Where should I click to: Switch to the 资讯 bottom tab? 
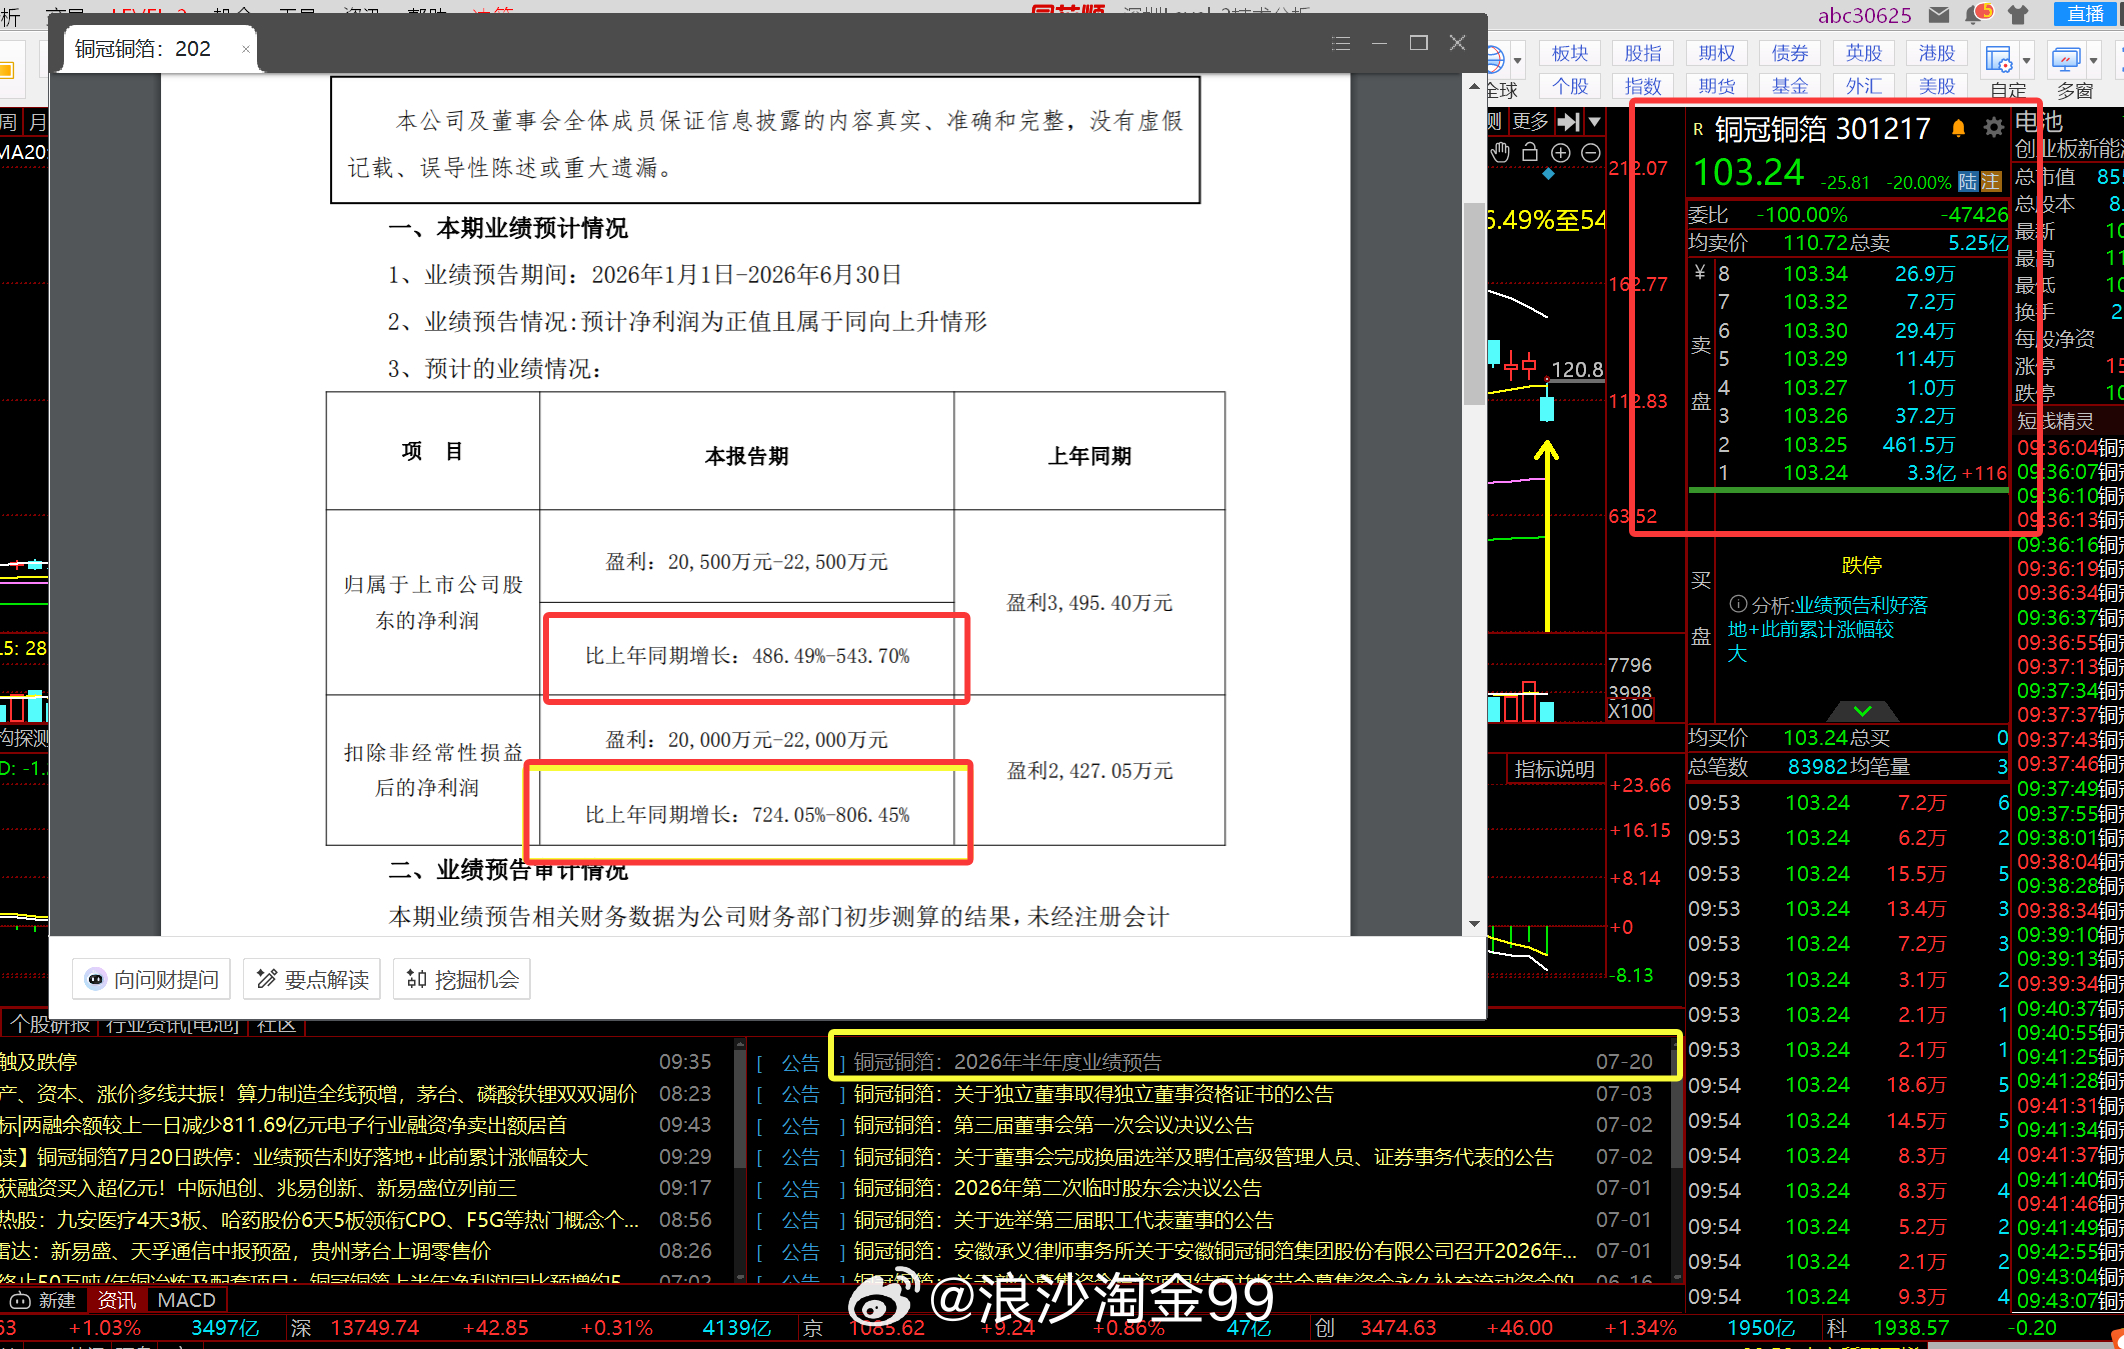[117, 1300]
